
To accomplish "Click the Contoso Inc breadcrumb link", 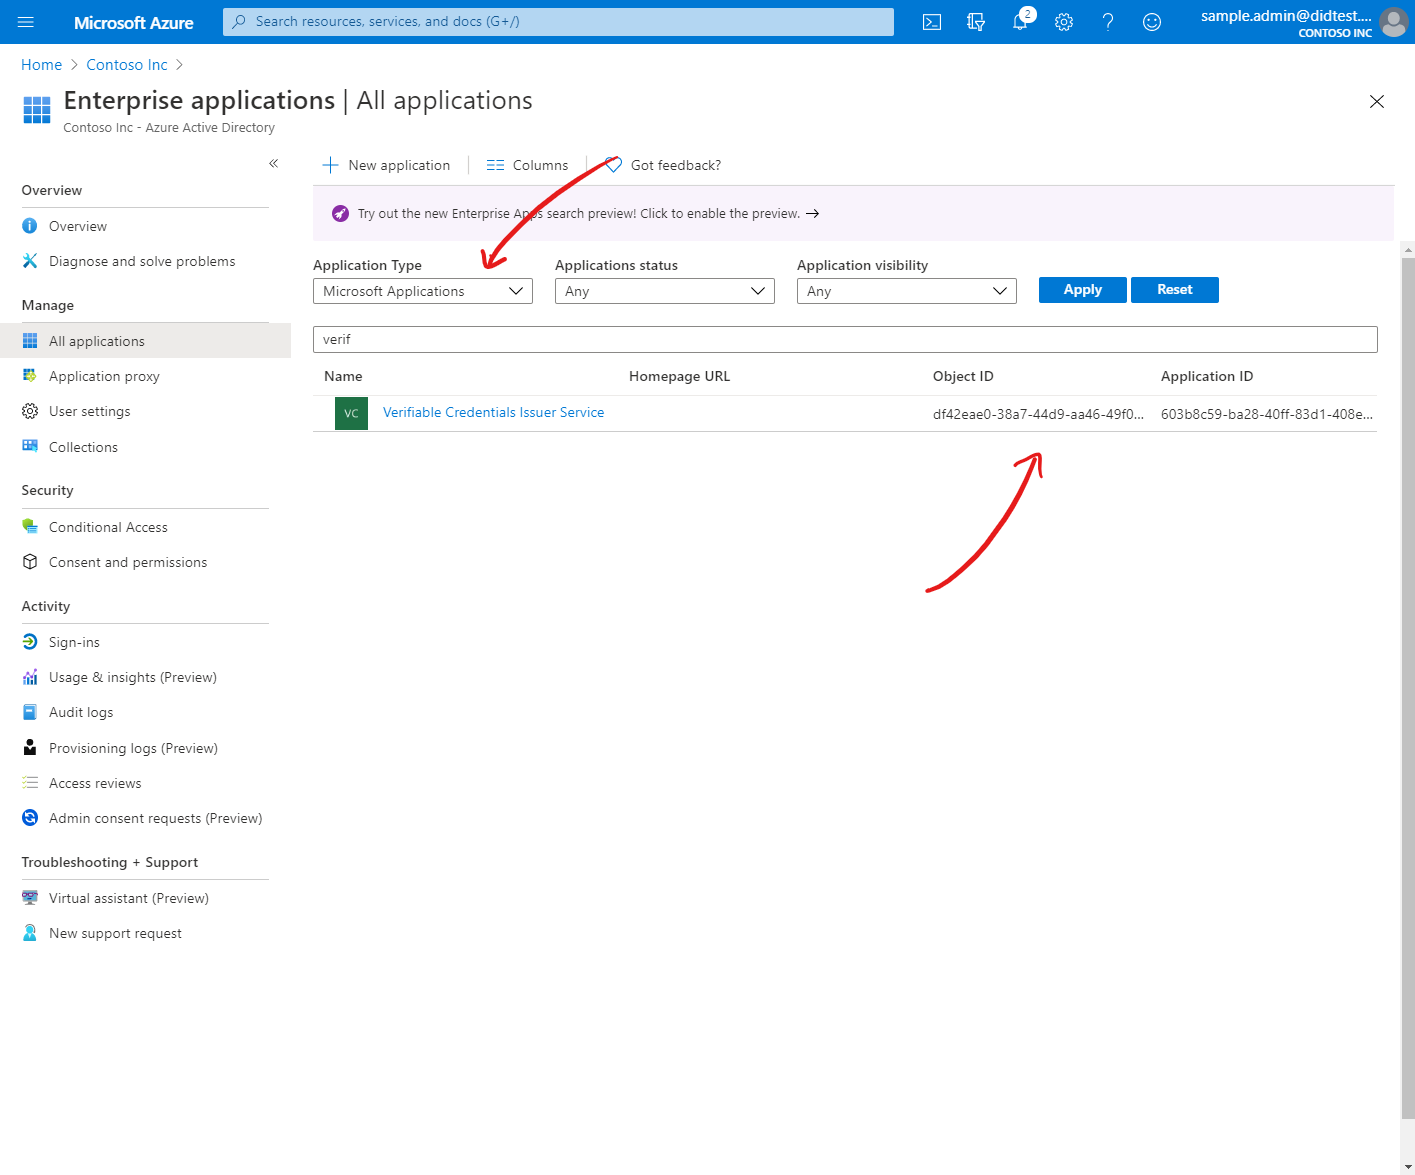I will pos(127,65).
